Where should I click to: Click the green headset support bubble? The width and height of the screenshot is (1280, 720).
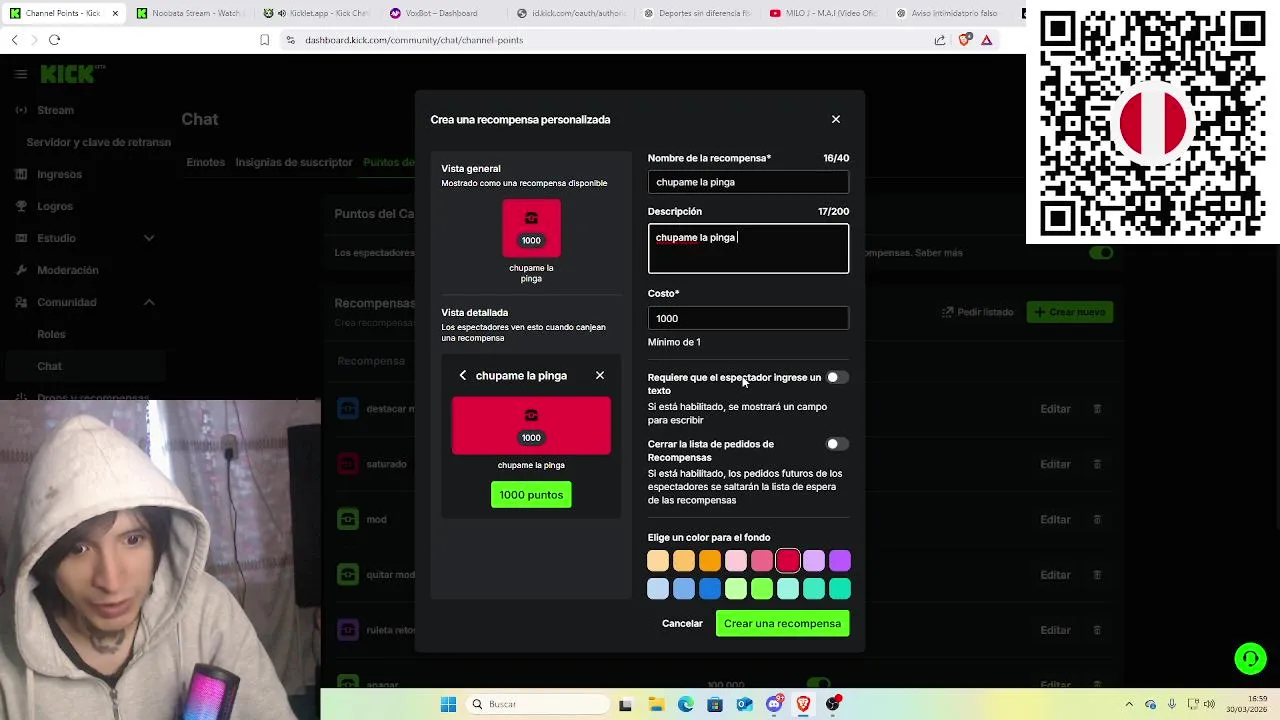point(1250,658)
